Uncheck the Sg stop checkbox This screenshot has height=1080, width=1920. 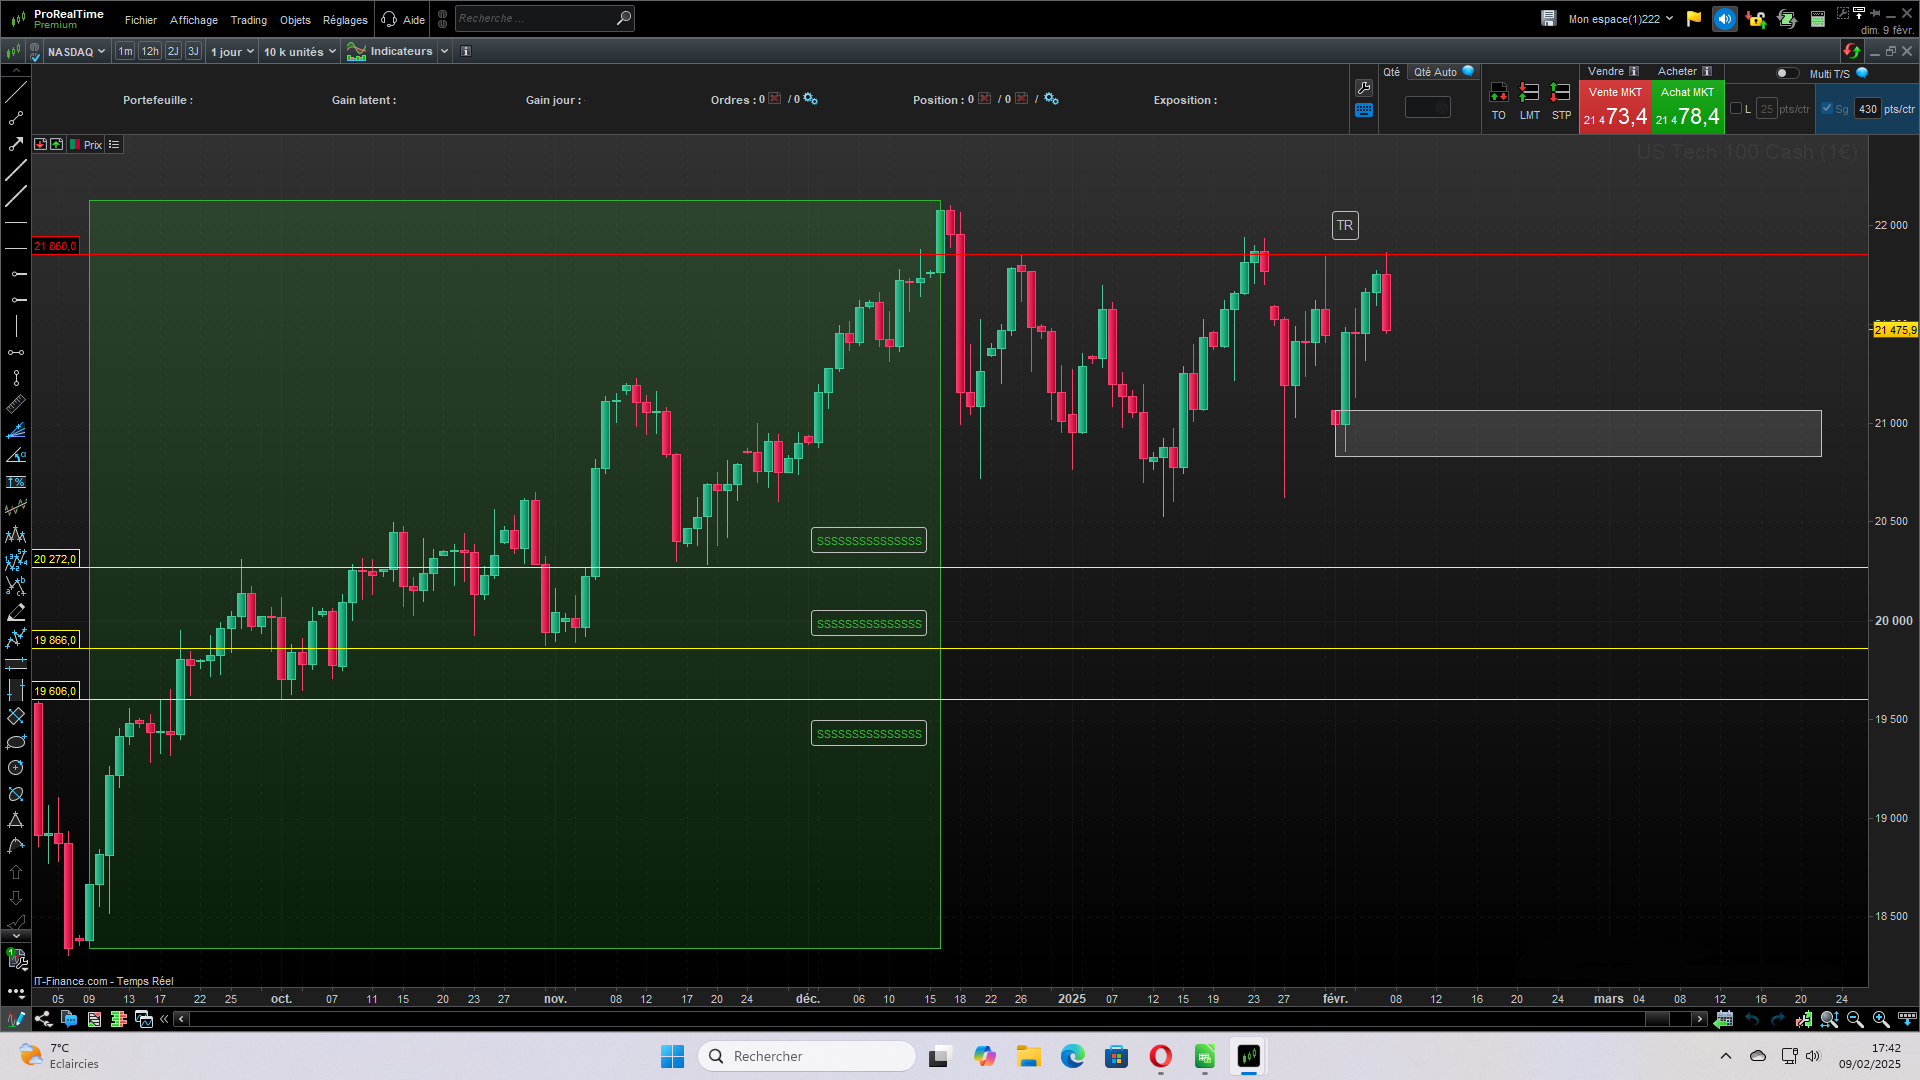click(x=1827, y=109)
